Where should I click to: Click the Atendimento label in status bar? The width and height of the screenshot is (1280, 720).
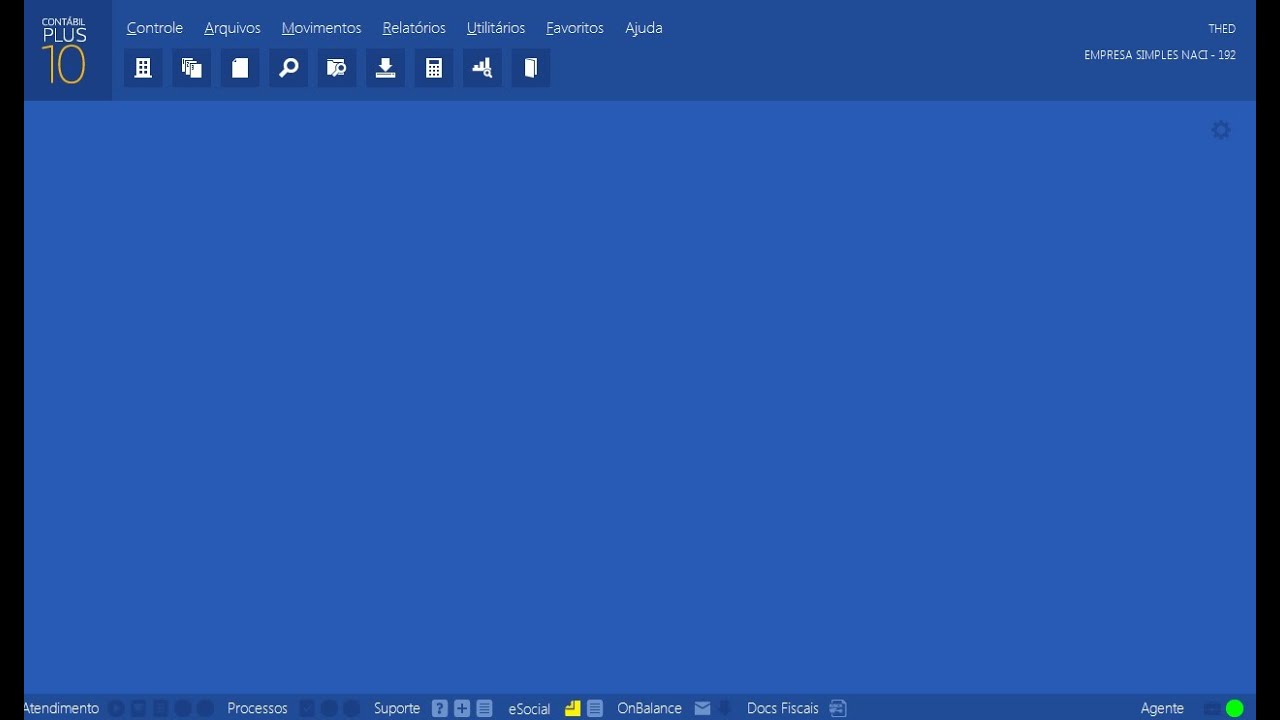(x=62, y=708)
